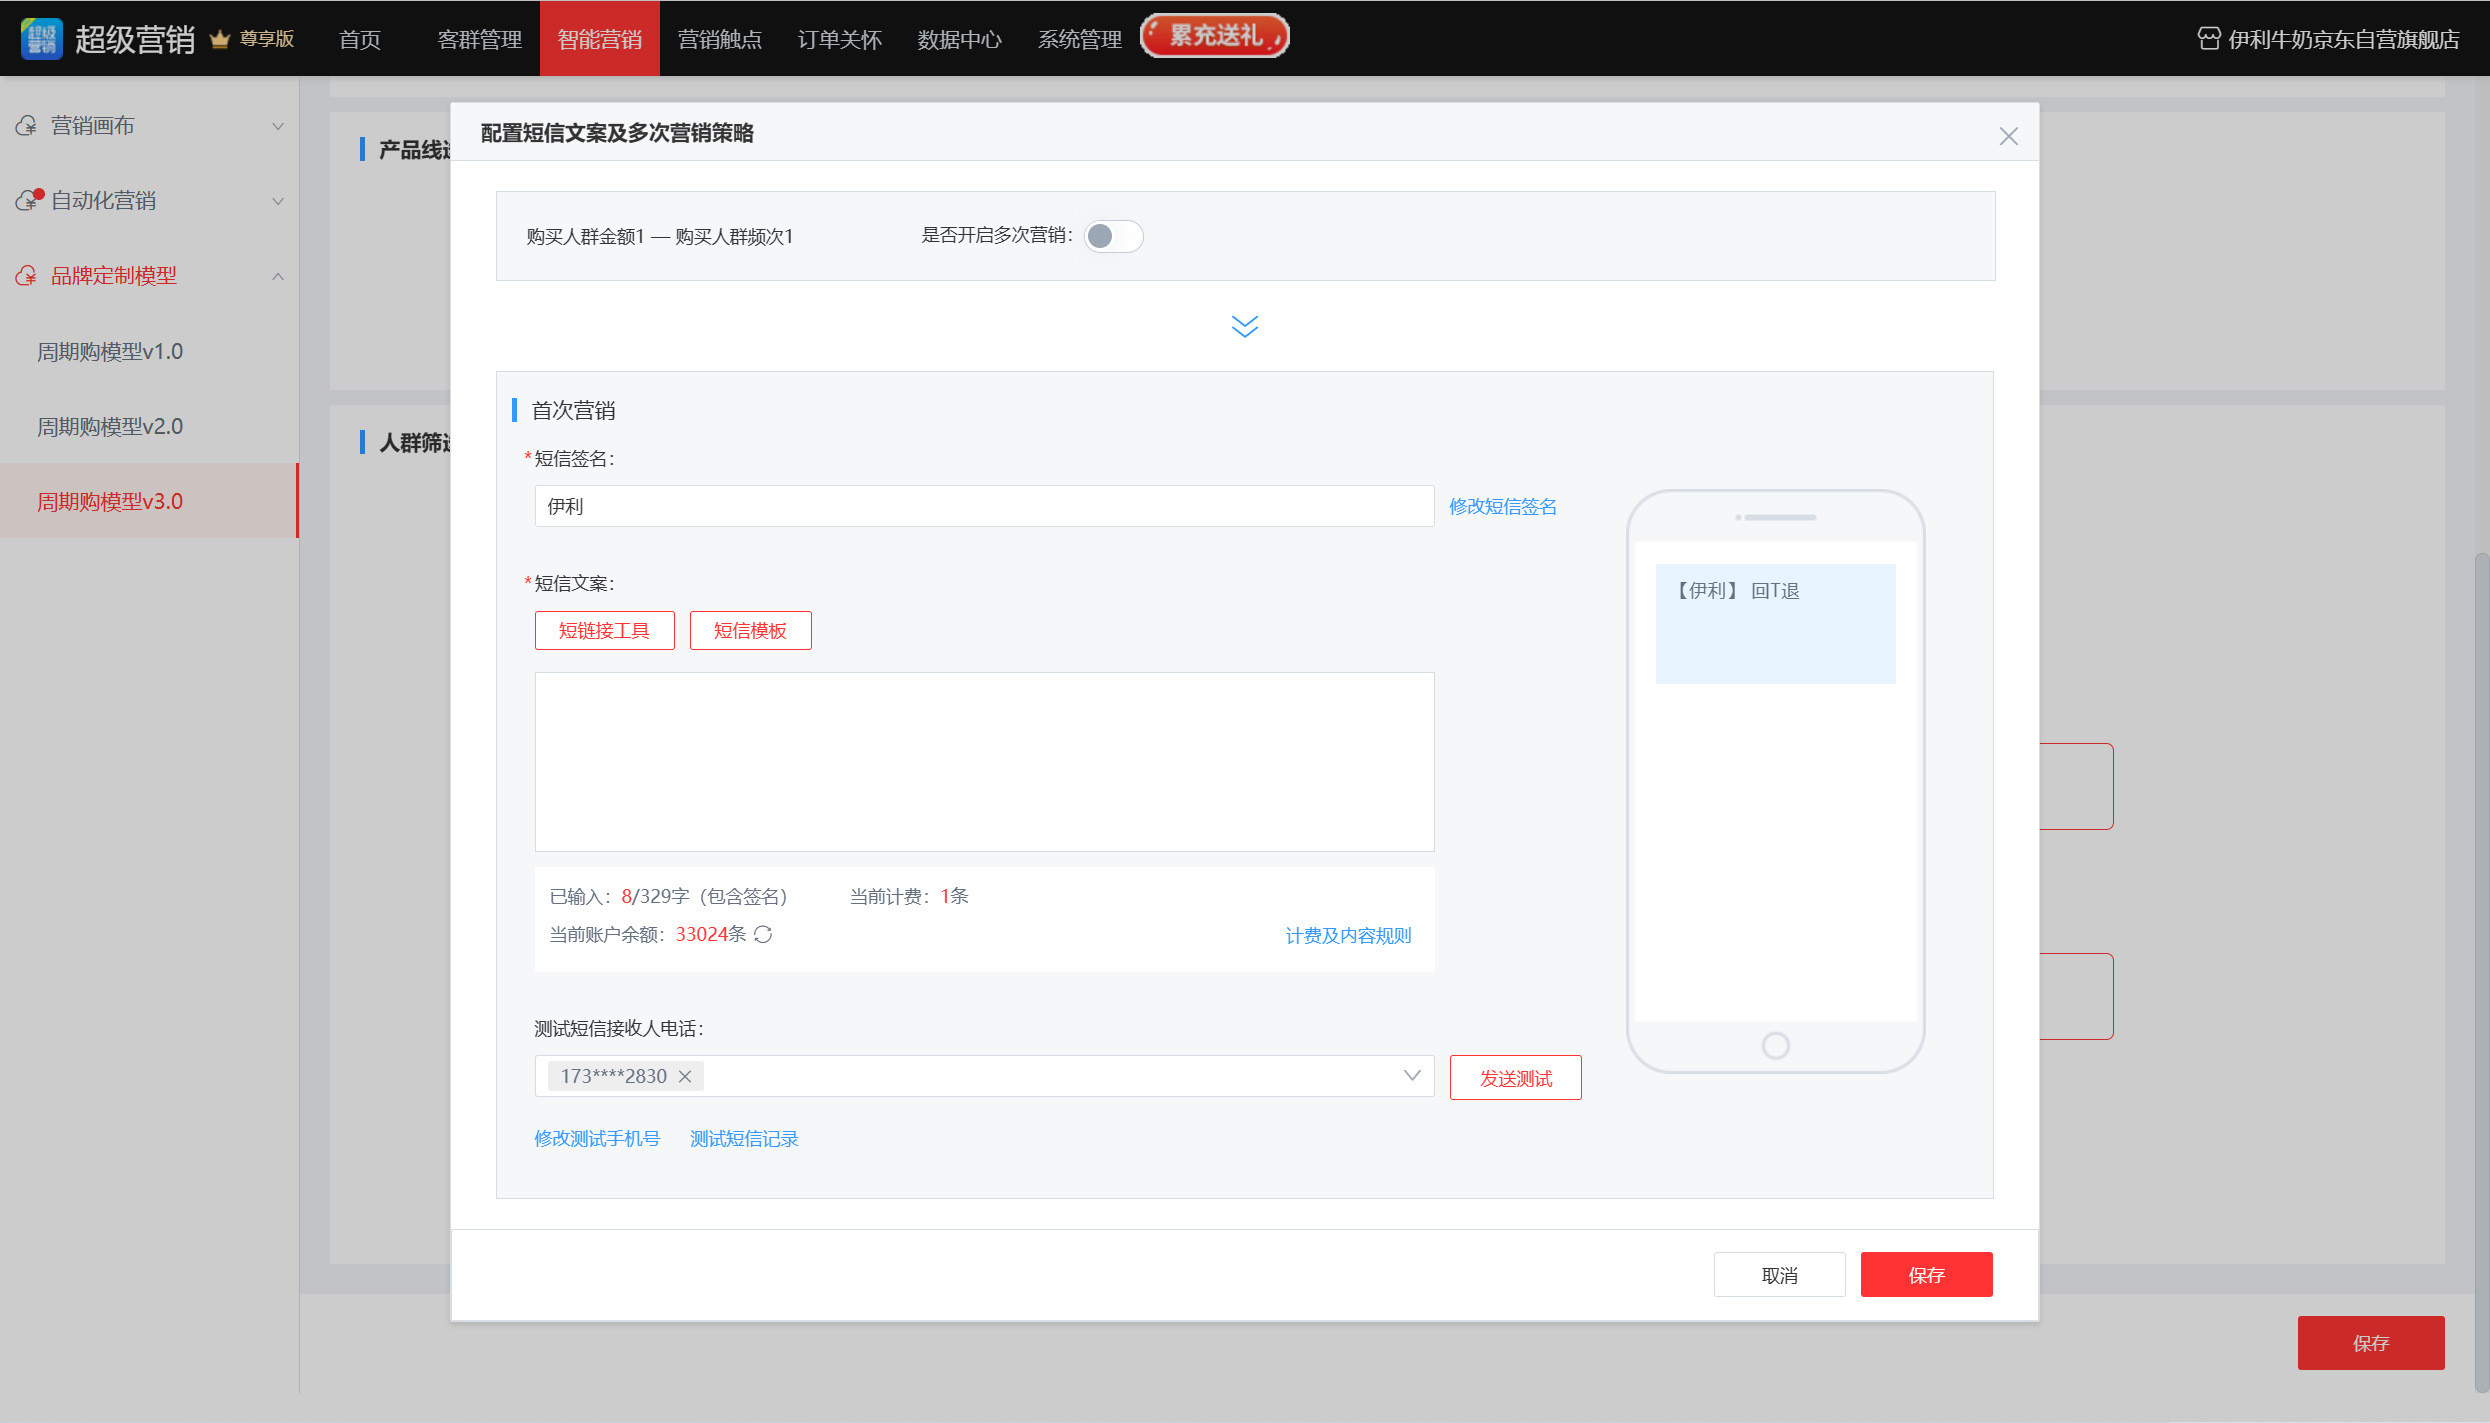Click into the 短信文案 text area
Viewport: 2490px width, 1423px height.
(985, 762)
